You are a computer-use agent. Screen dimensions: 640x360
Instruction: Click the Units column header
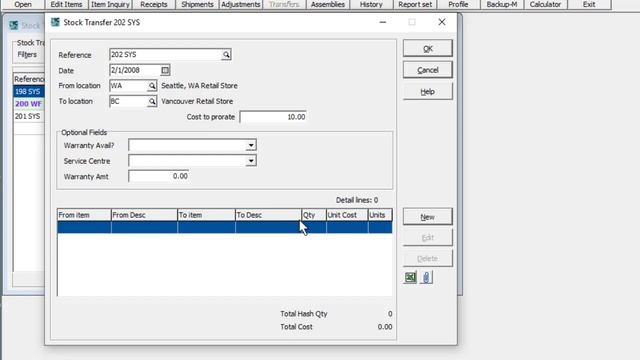click(x=380, y=215)
